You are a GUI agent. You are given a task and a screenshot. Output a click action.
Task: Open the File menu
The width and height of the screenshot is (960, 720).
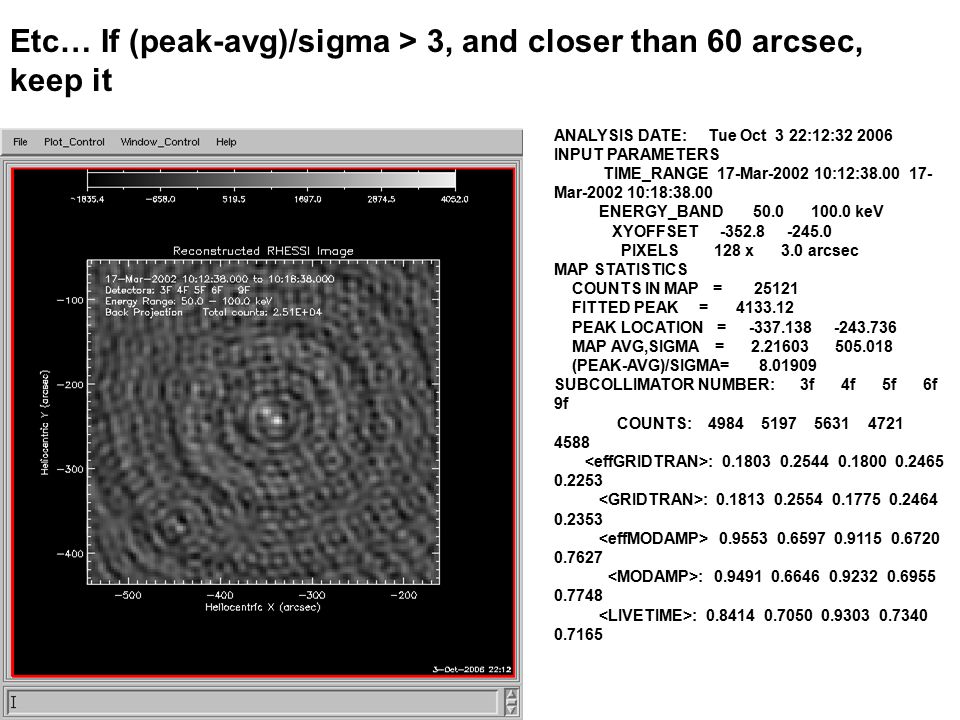pos(20,142)
